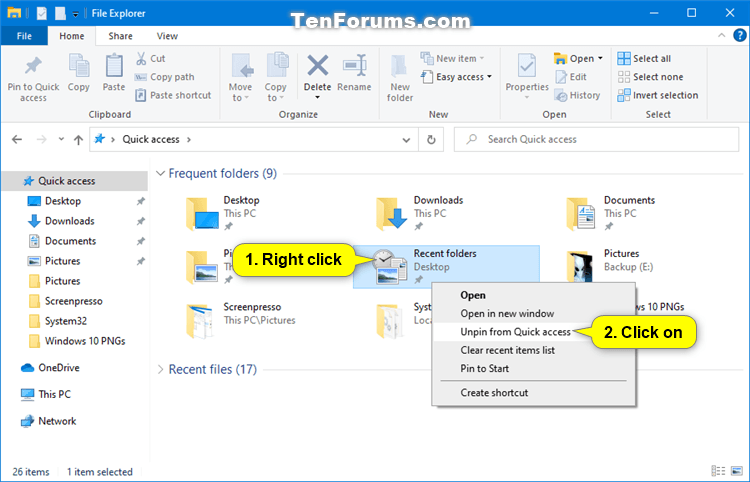Choose Open in the context menu

pos(533,295)
